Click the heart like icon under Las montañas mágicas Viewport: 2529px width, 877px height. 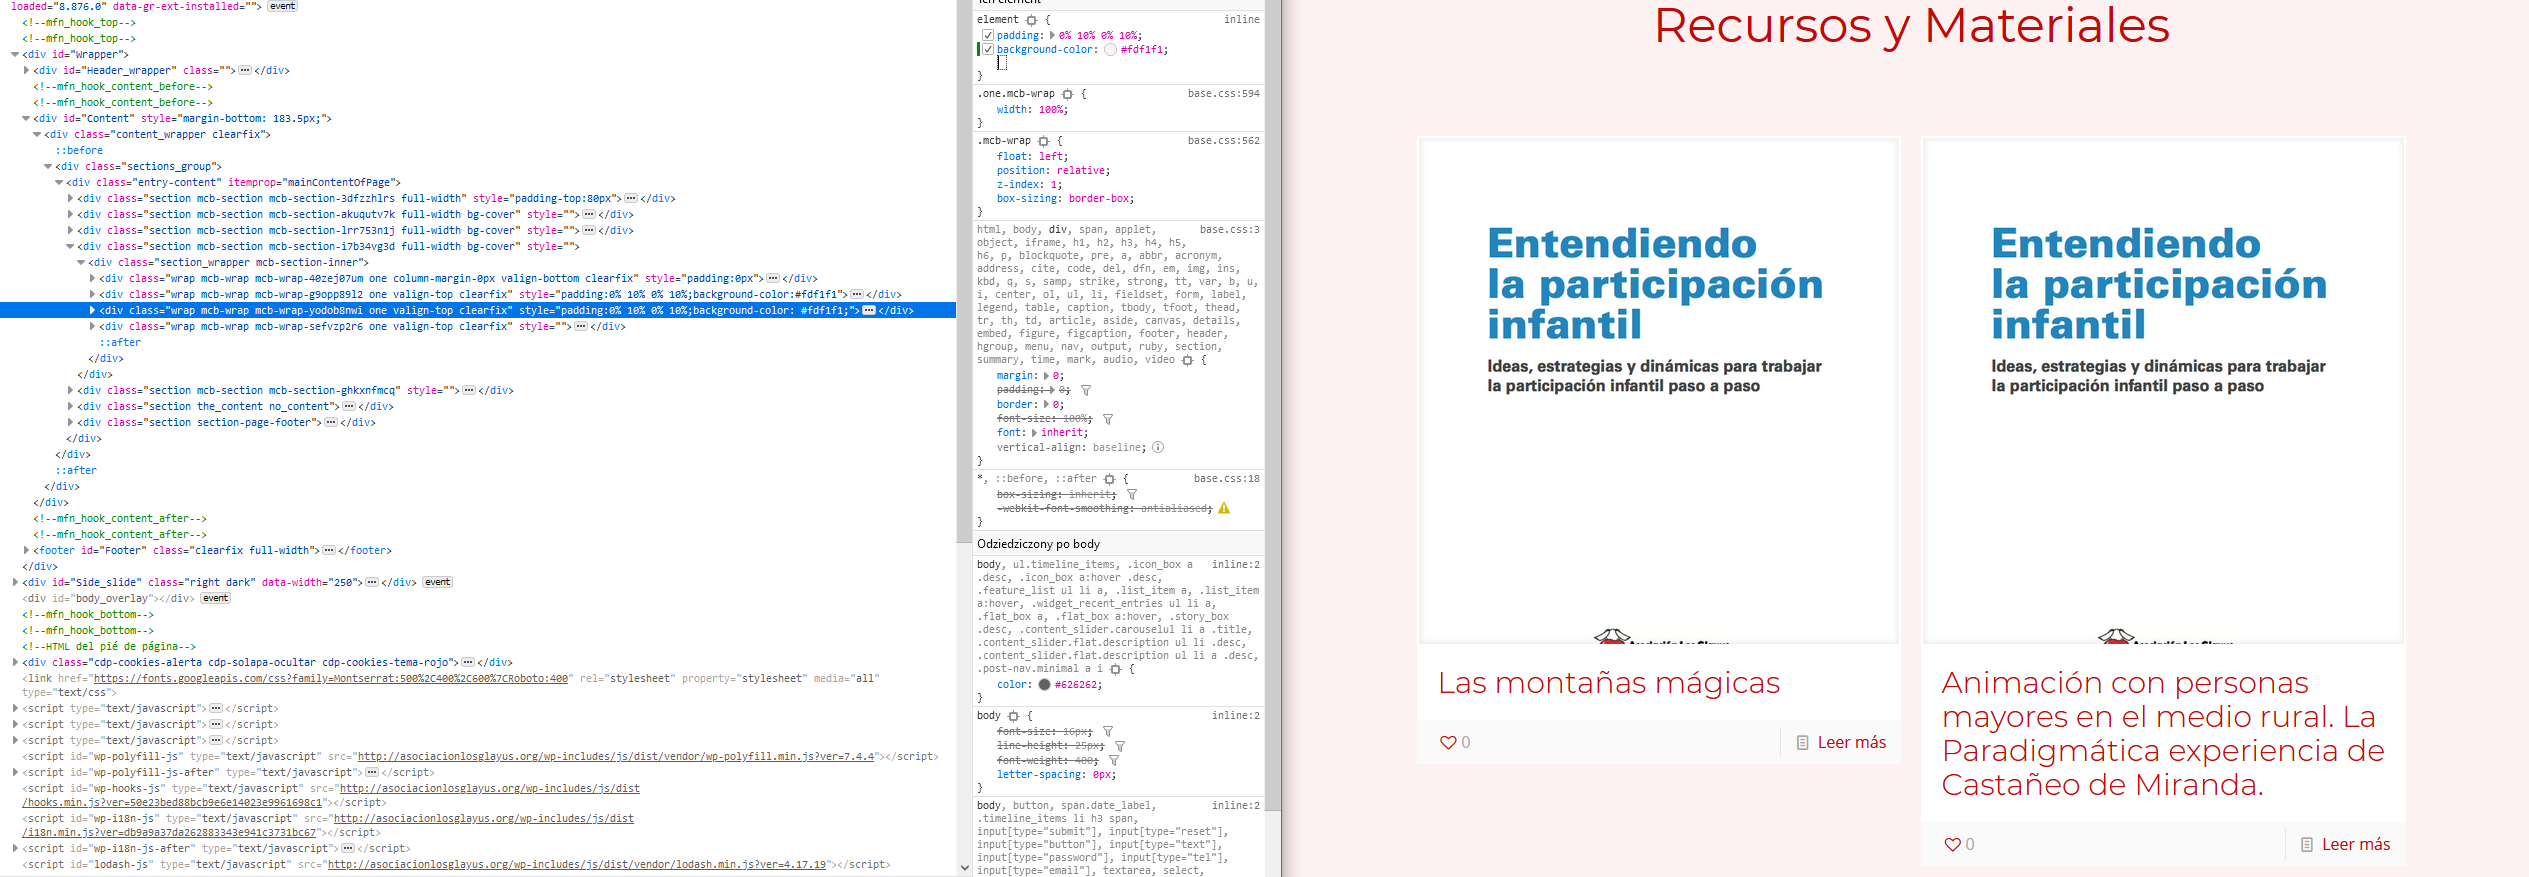[1447, 742]
